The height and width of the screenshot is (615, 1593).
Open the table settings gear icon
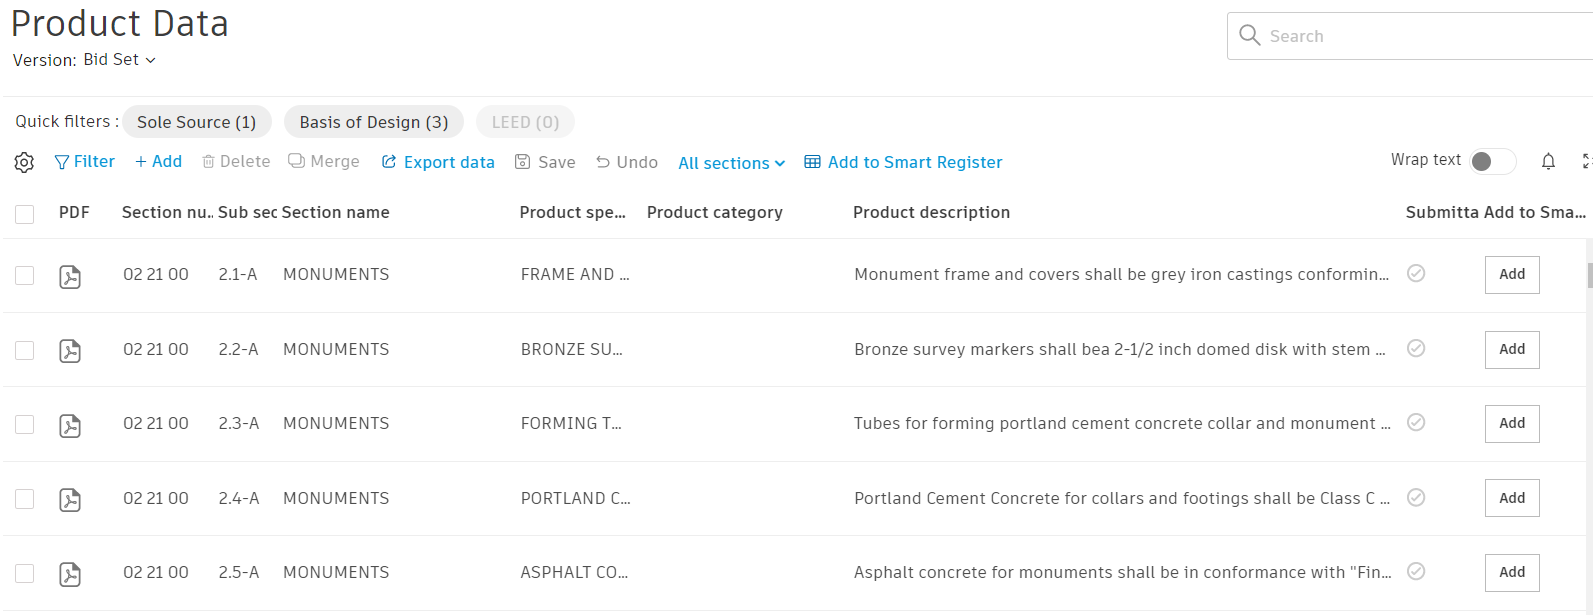coord(24,162)
